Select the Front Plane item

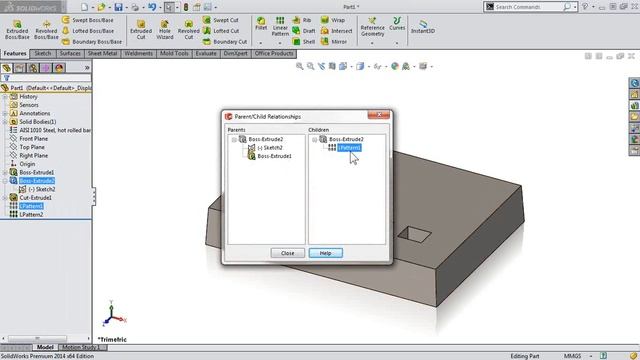pyautogui.click(x=33, y=139)
